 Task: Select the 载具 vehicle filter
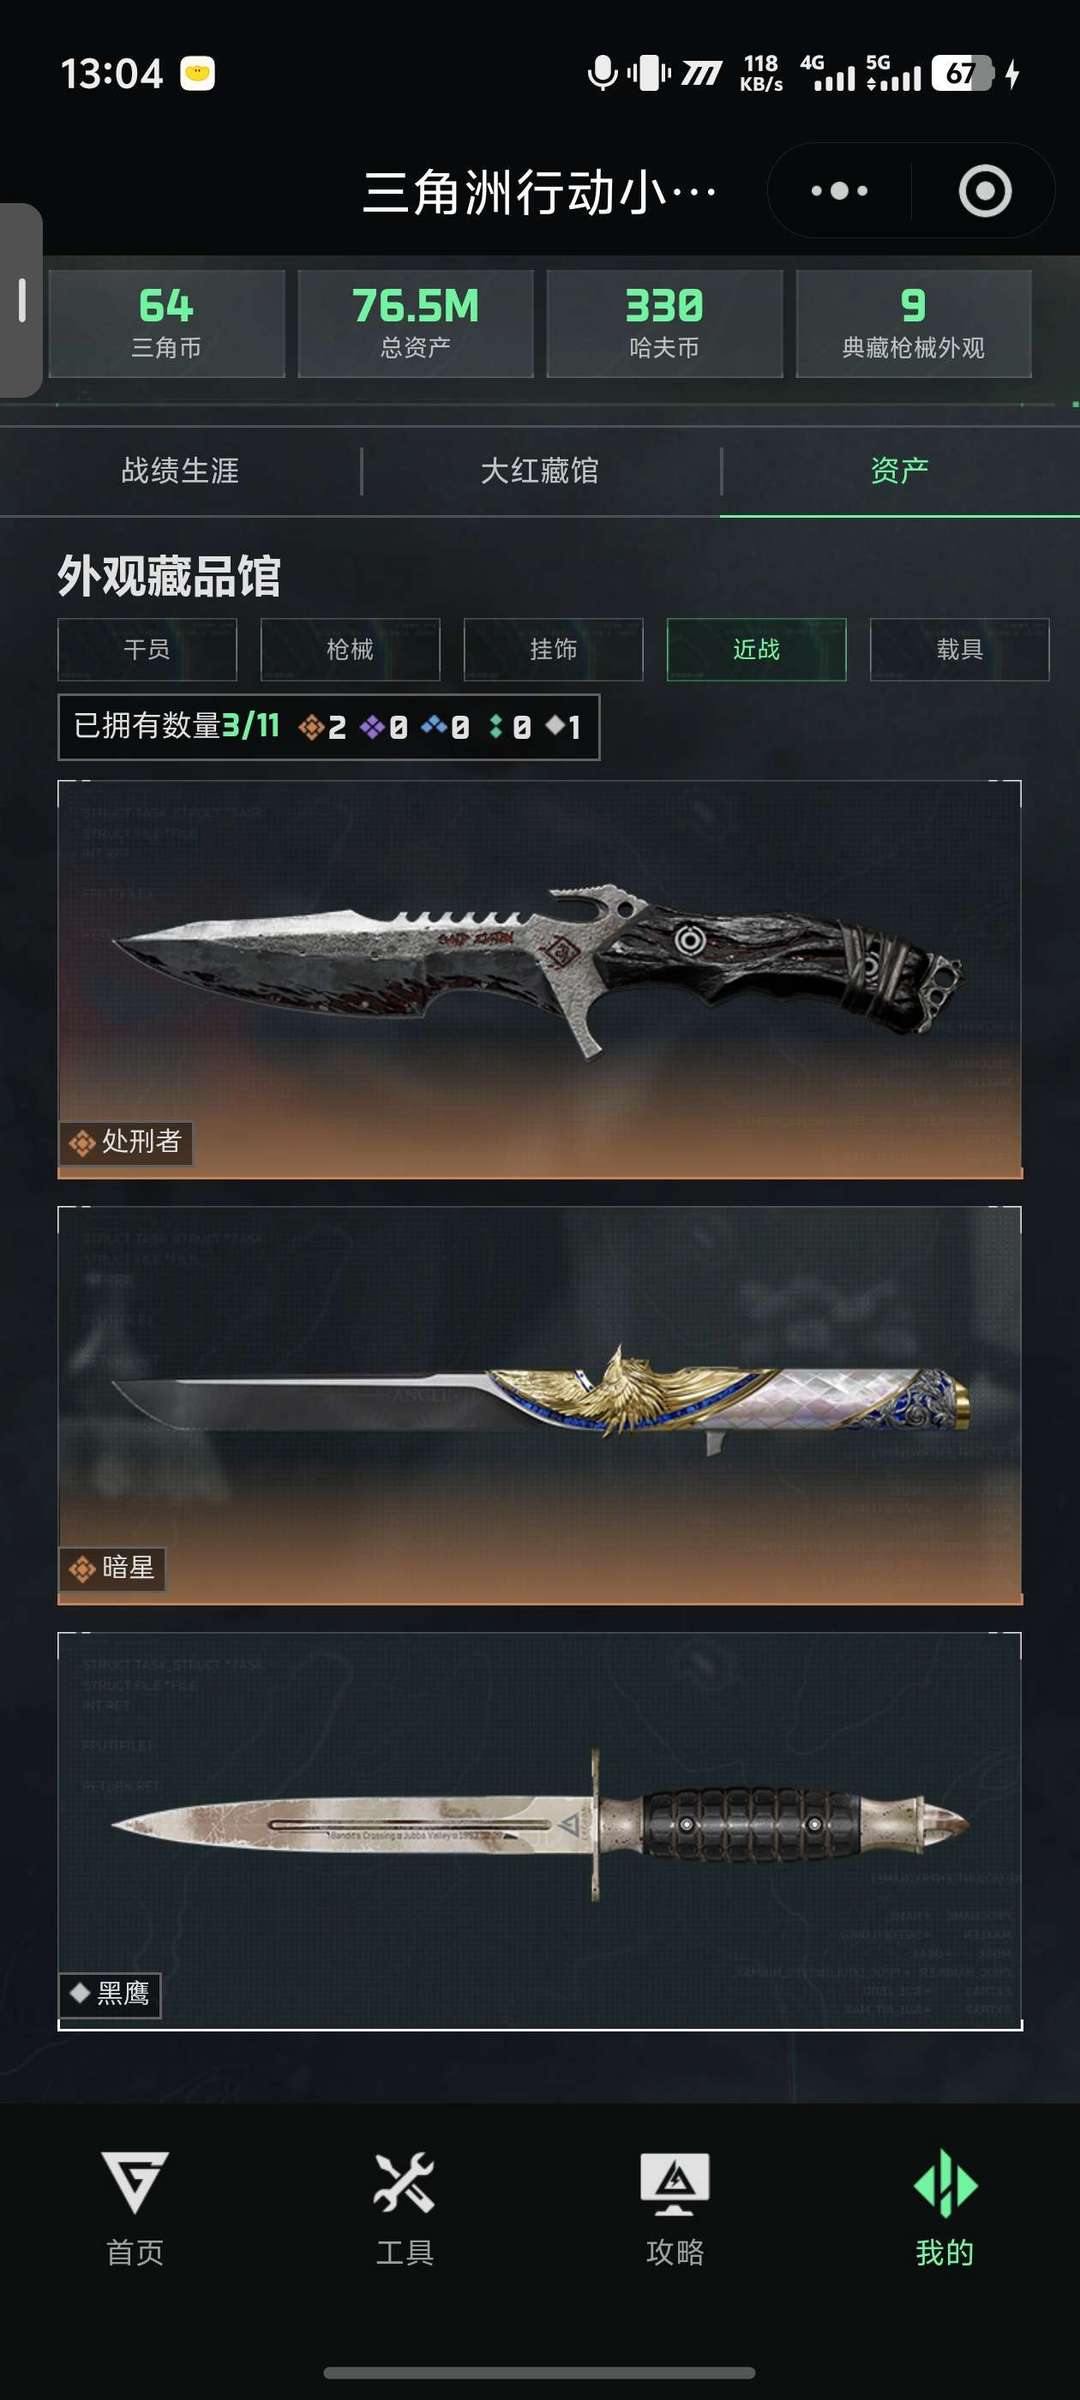click(959, 650)
